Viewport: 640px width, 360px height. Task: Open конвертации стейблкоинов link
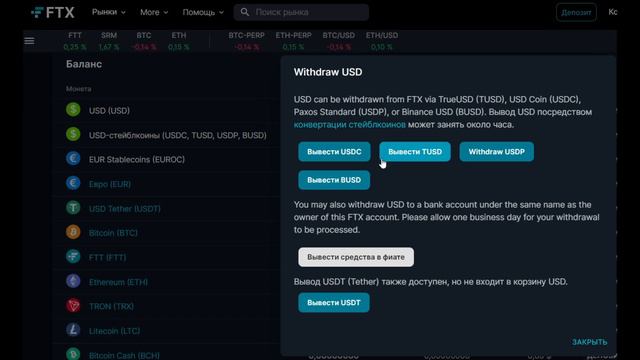coord(350,124)
